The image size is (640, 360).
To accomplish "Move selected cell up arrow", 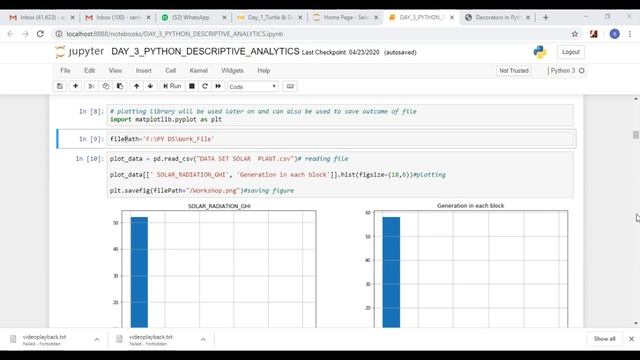I will [x=137, y=86].
